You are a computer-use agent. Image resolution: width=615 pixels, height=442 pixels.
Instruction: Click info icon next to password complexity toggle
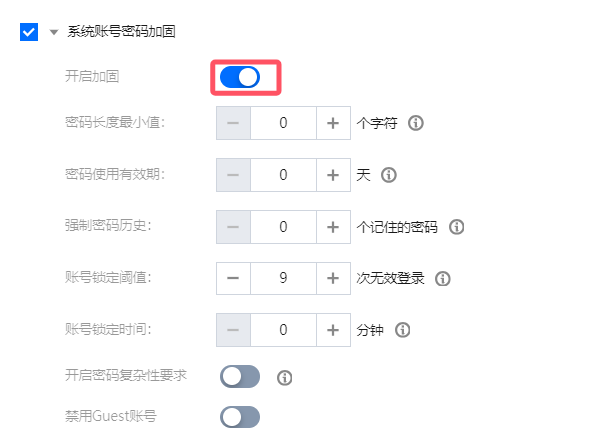(x=284, y=378)
